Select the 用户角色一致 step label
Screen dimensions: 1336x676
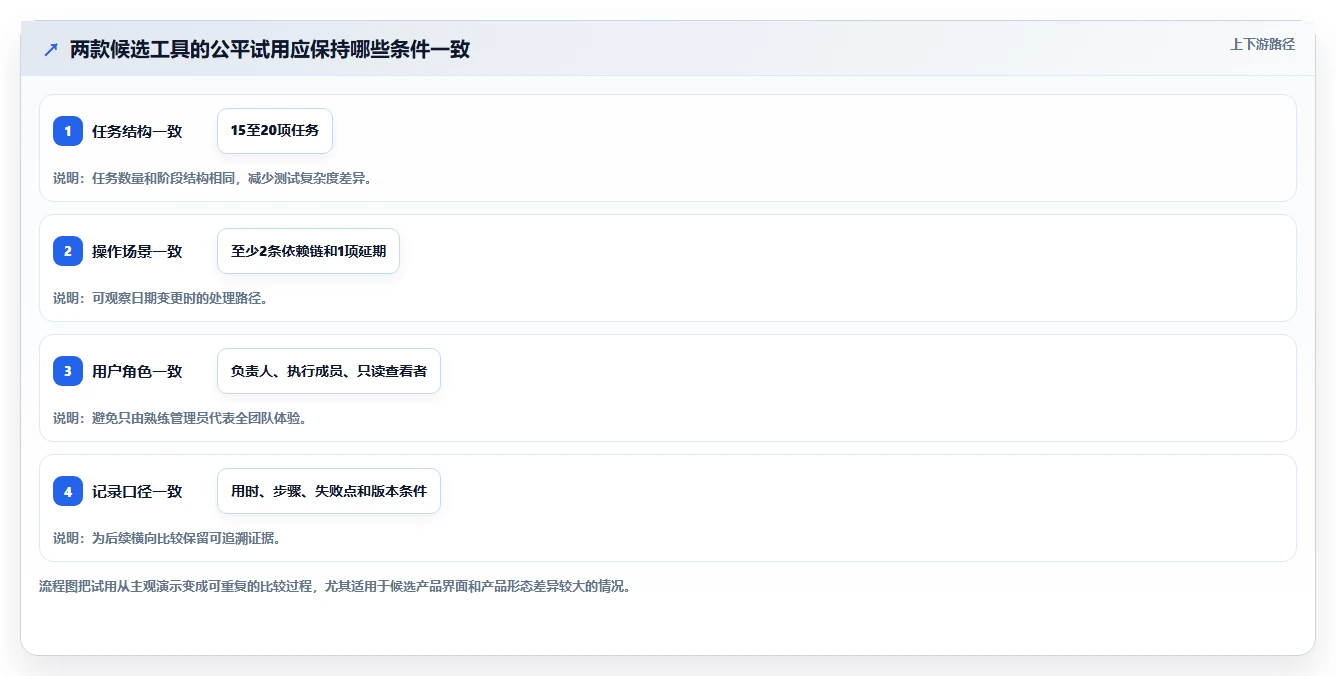(137, 371)
